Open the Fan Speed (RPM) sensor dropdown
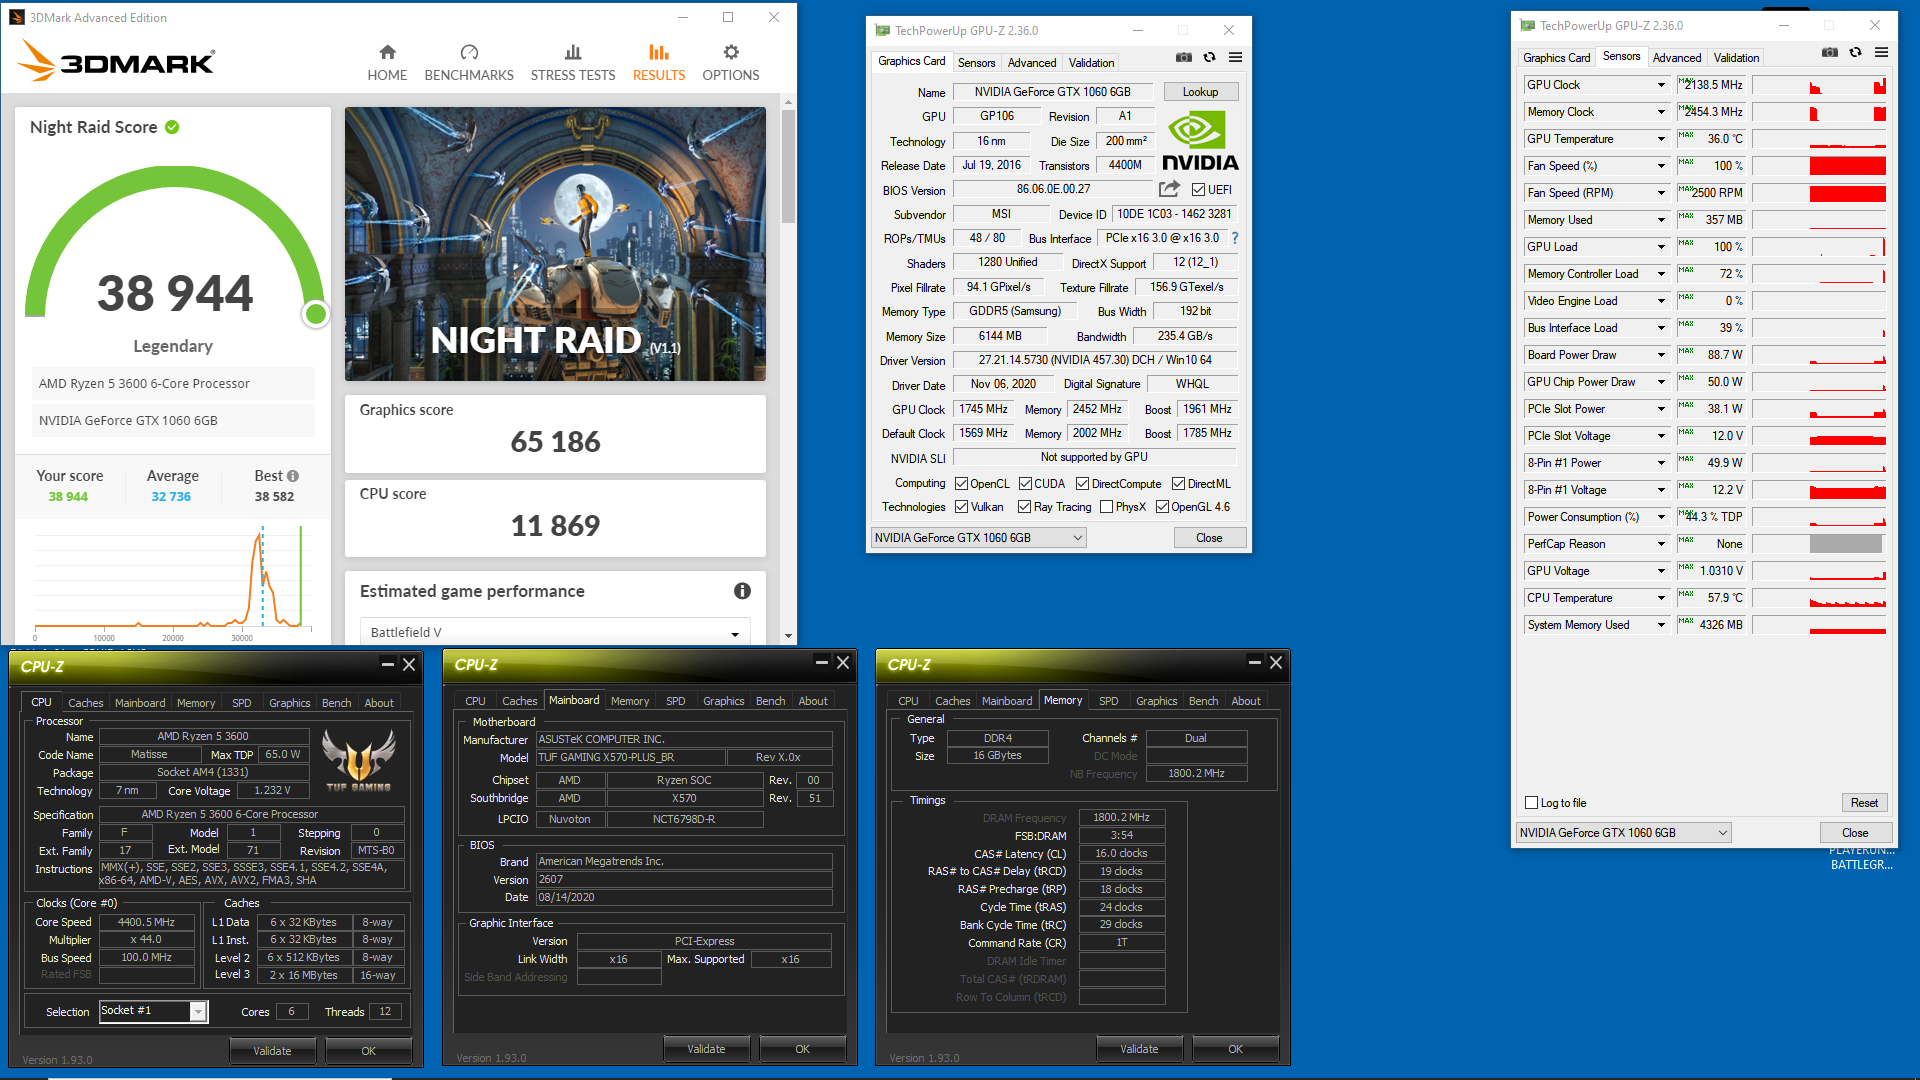 1661,193
